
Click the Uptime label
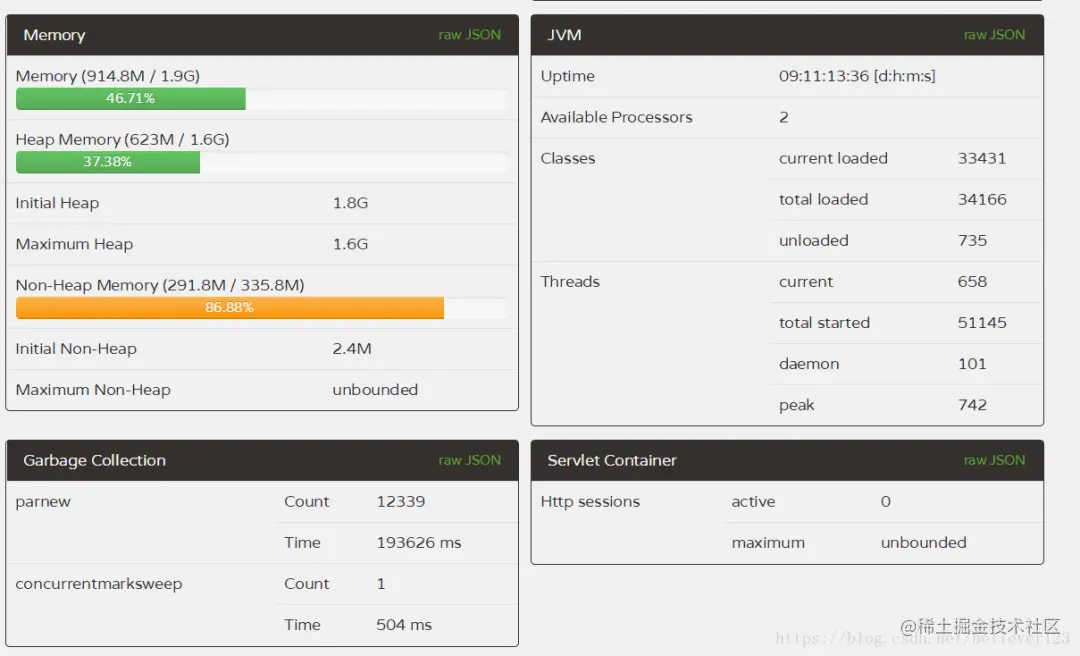tap(568, 76)
